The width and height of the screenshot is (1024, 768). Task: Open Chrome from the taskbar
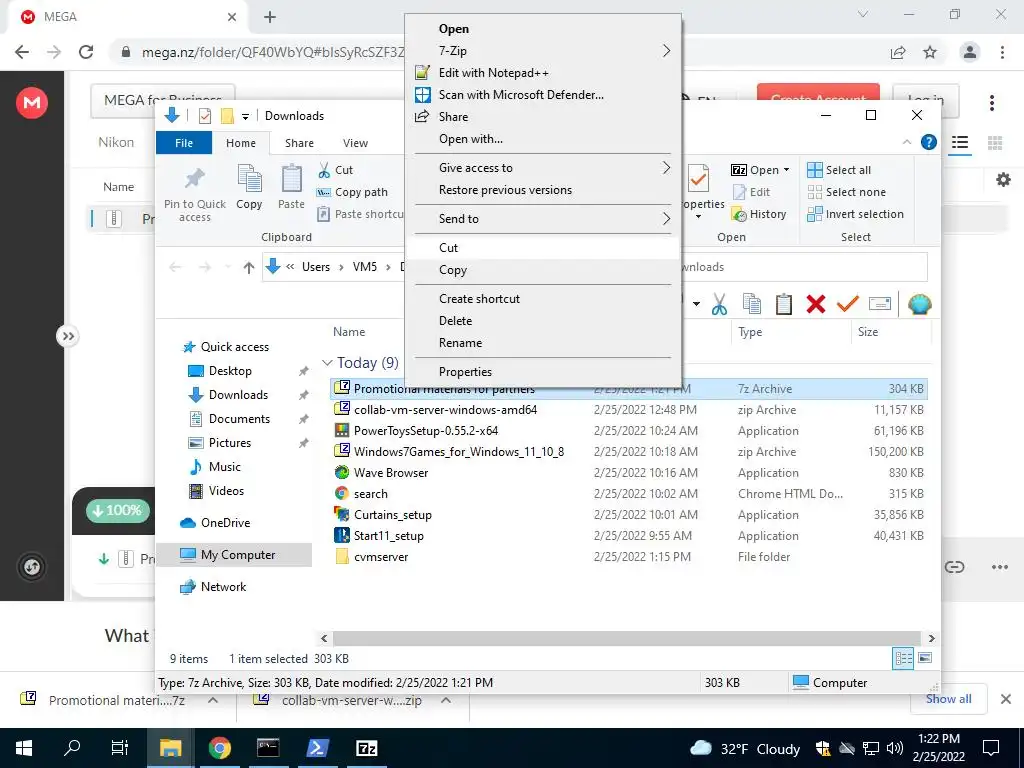(219, 748)
